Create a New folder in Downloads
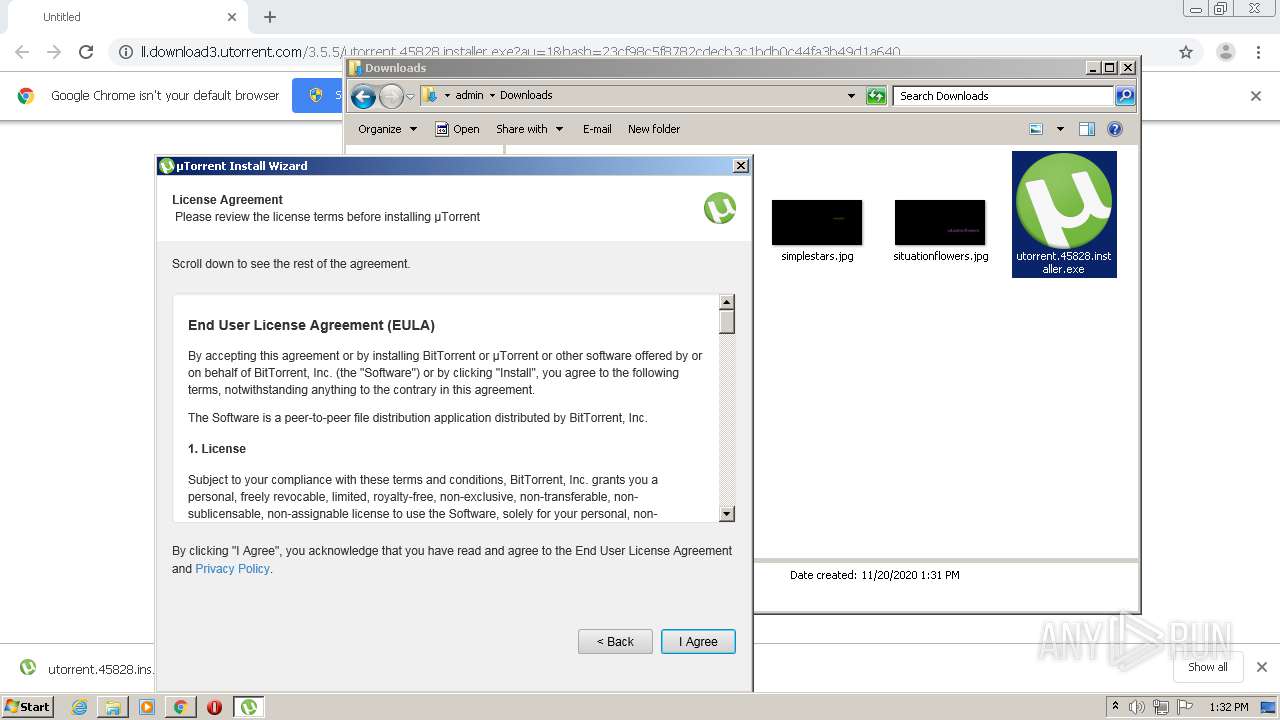Screen dimensions: 1280x720 [654, 129]
